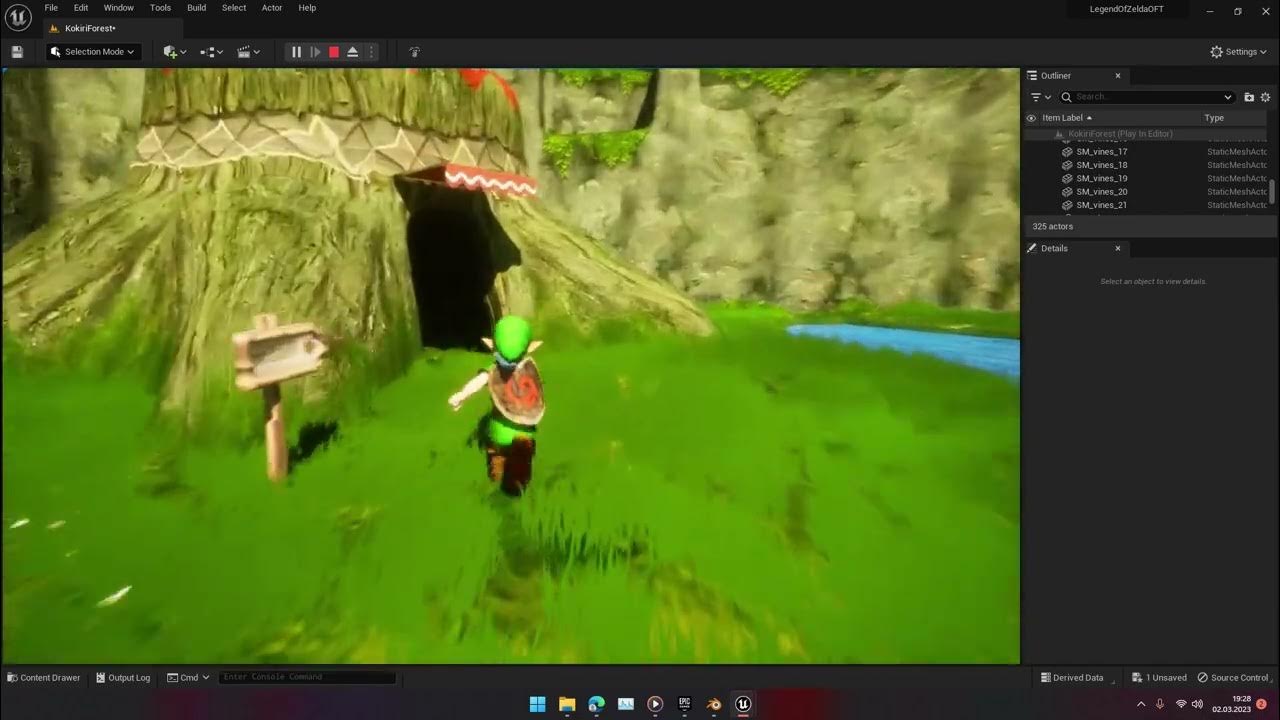Image resolution: width=1280 pixels, height=720 pixels.
Task: Open the Content Drawer
Action: coord(43,677)
